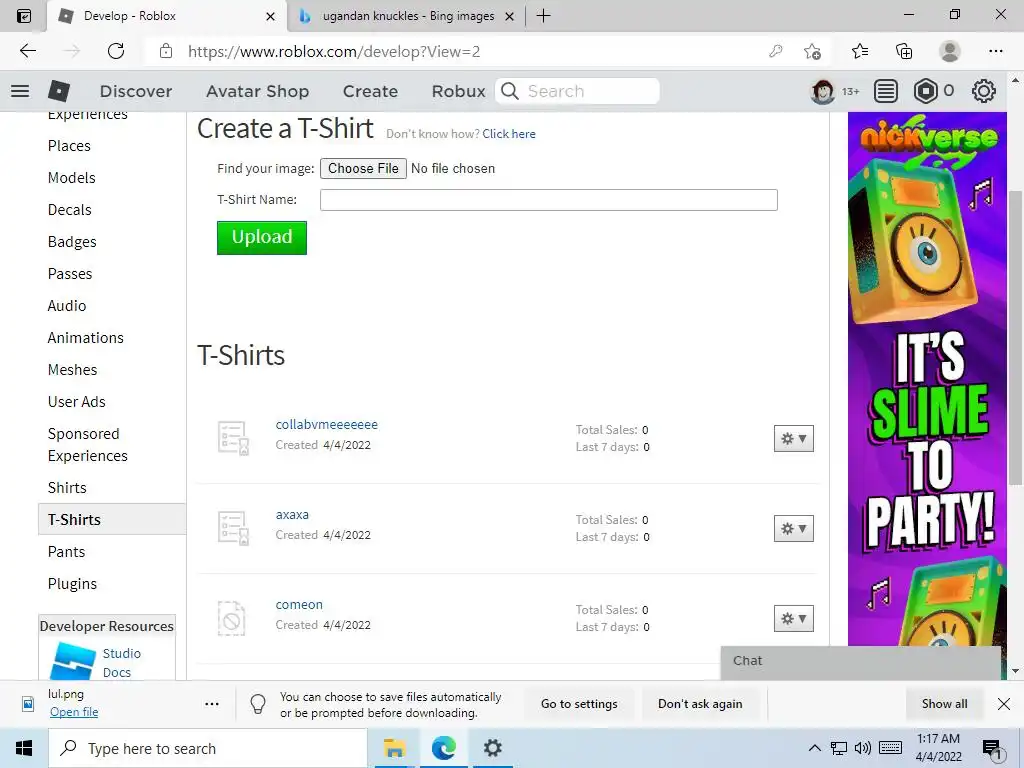Open settings dropdown for axaxa t-shirt
1024x768 pixels.
pos(793,528)
